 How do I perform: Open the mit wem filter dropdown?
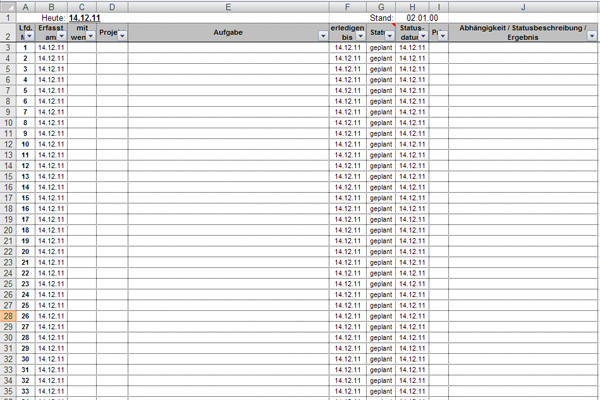pyautogui.click(x=91, y=35)
